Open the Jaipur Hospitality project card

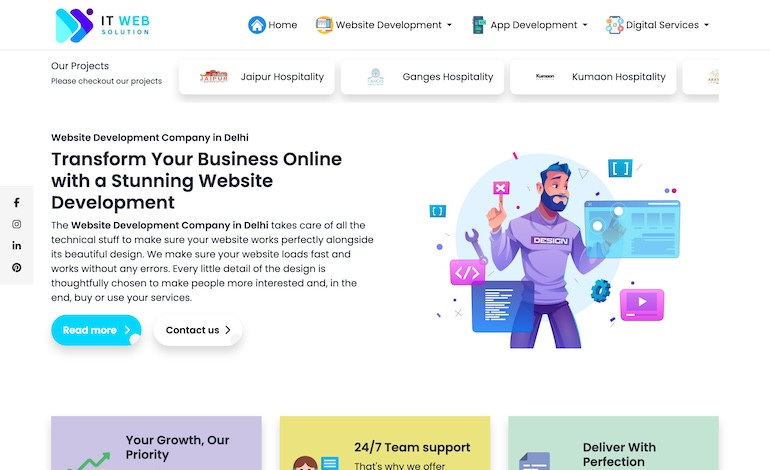tap(257, 77)
